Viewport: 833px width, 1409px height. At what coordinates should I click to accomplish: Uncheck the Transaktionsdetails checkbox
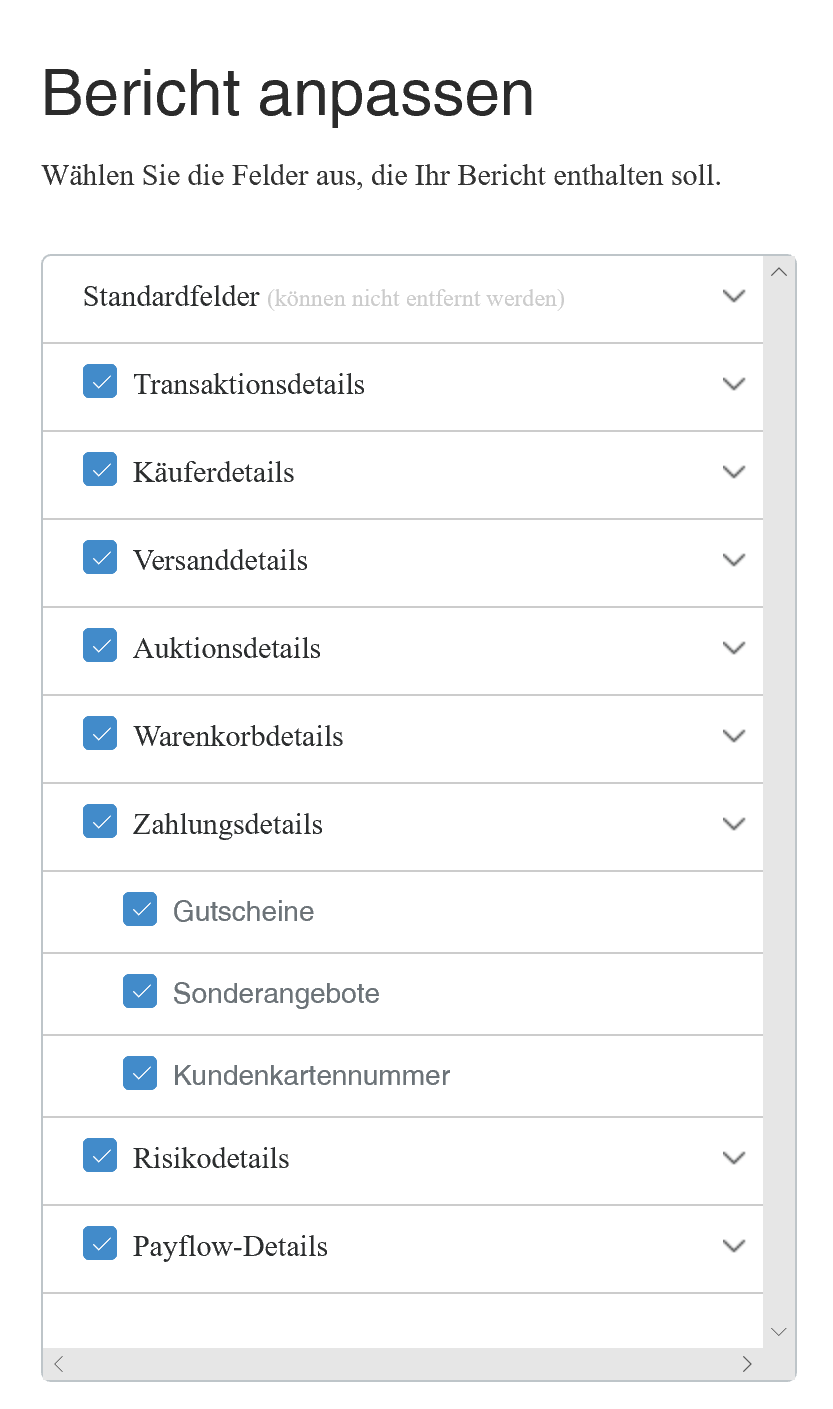(100, 382)
